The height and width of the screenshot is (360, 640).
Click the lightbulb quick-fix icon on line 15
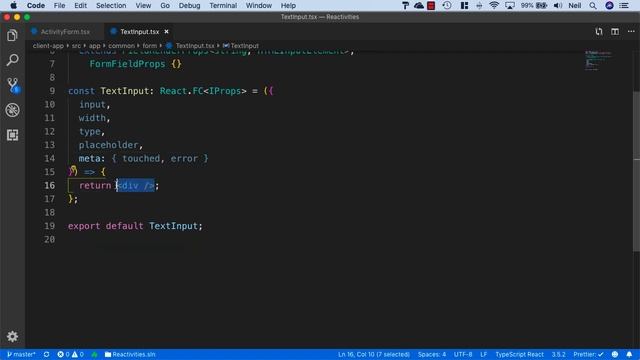(x=73, y=170)
